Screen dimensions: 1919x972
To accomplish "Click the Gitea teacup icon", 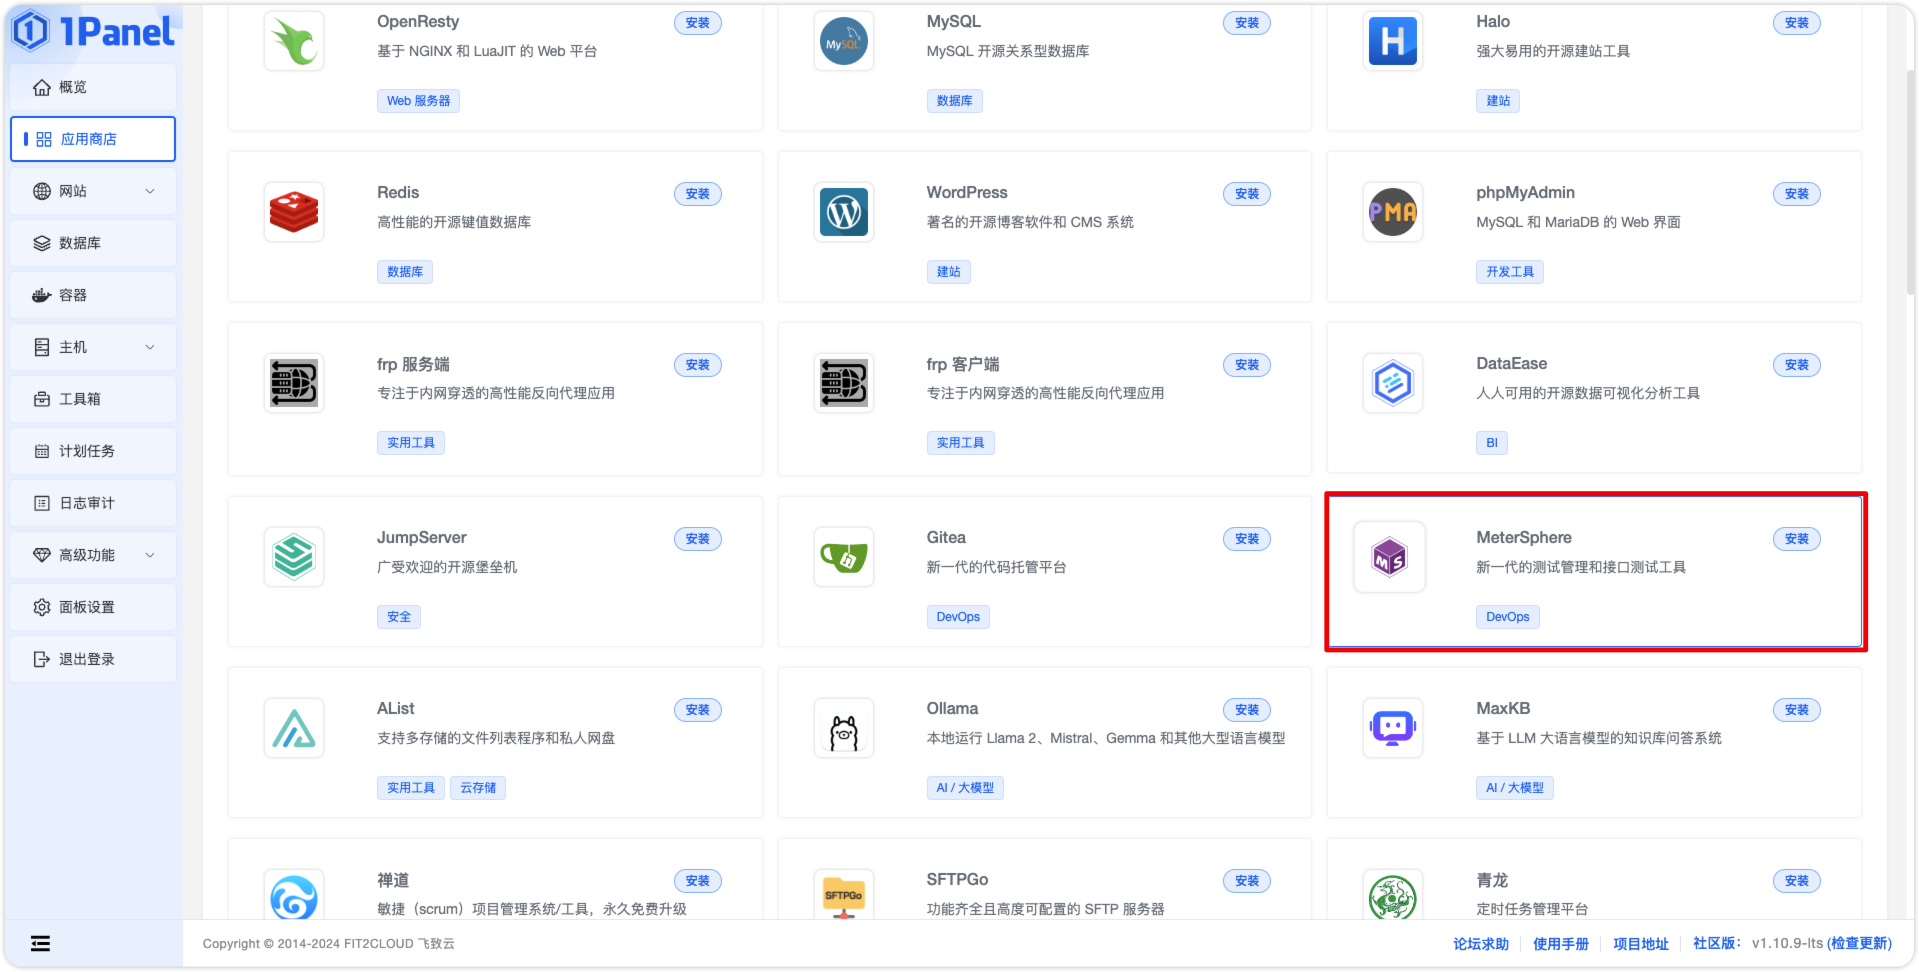I will click(844, 557).
